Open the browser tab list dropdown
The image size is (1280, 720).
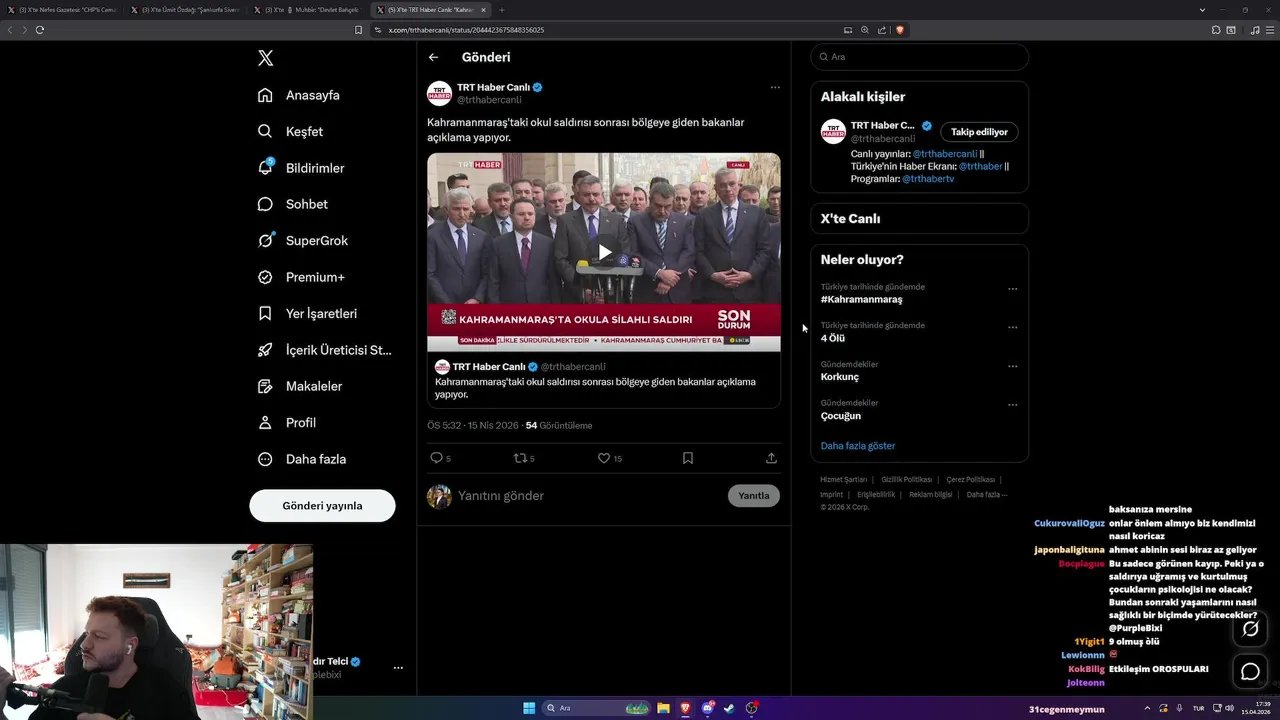(x=1202, y=10)
